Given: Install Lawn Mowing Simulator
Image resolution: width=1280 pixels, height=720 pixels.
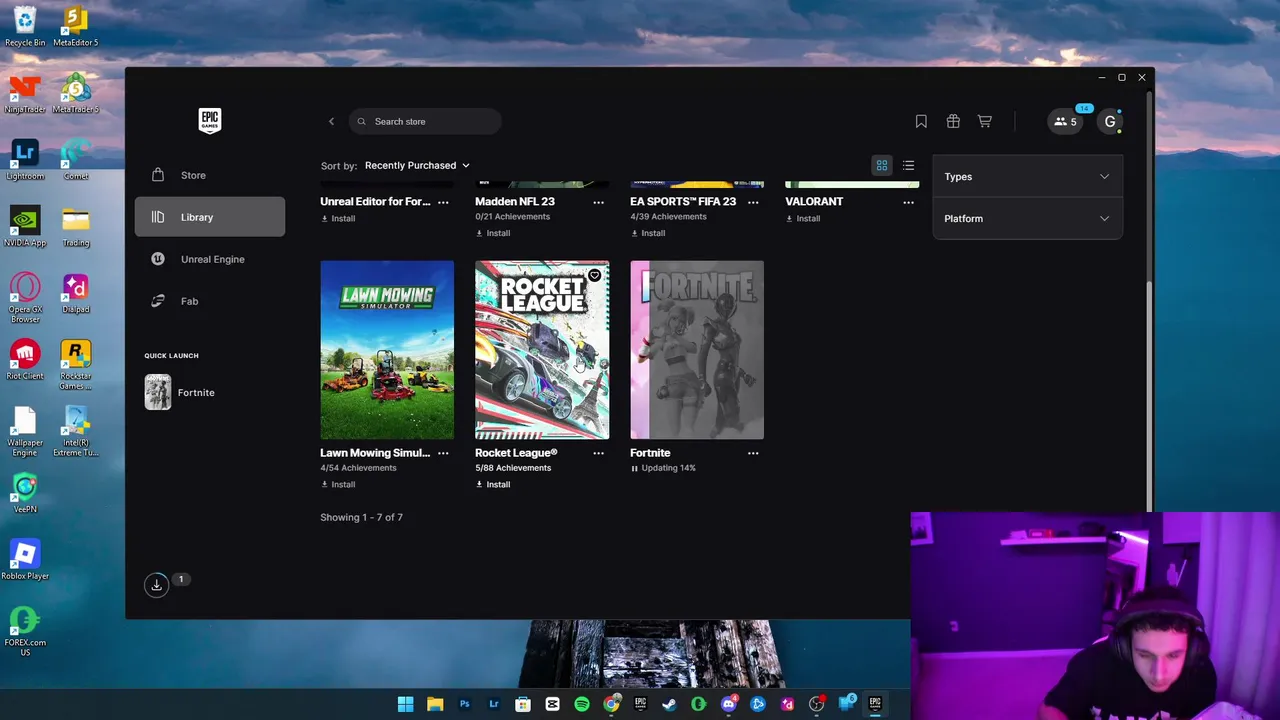Looking at the screenshot, I should pos(338,484).
